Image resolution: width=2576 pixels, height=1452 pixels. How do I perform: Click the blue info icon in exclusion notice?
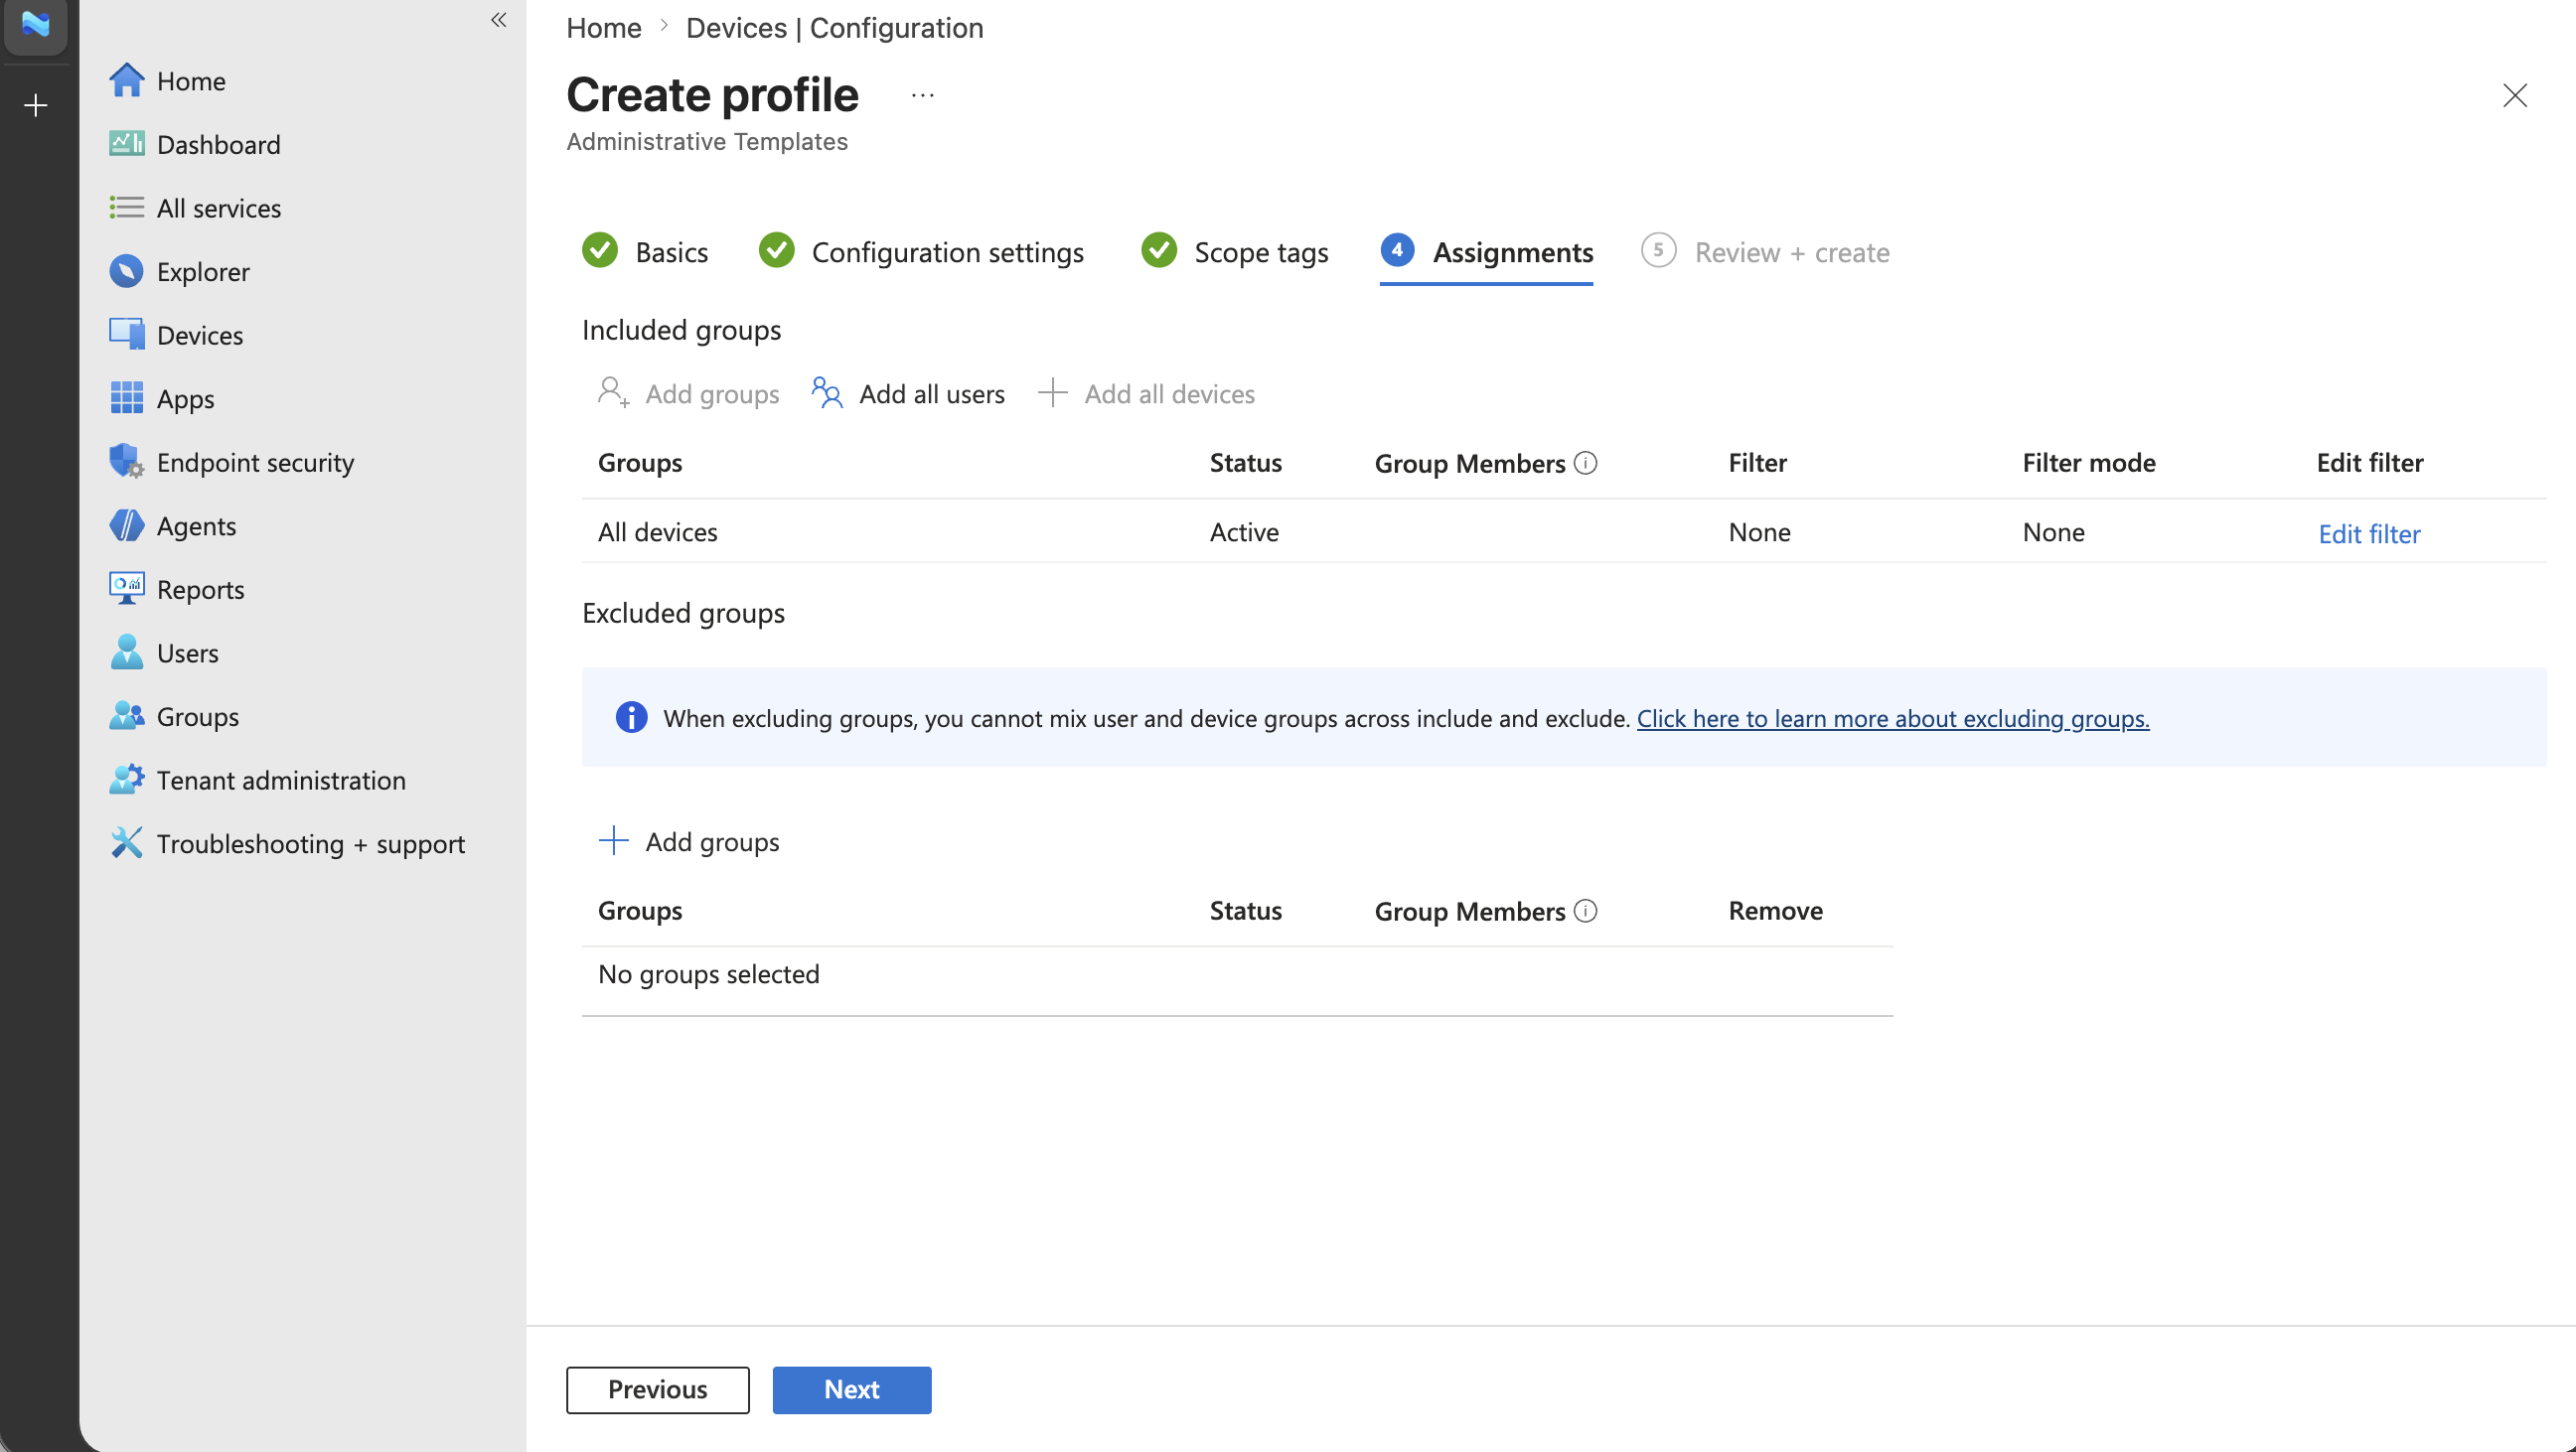pos(631,717)
